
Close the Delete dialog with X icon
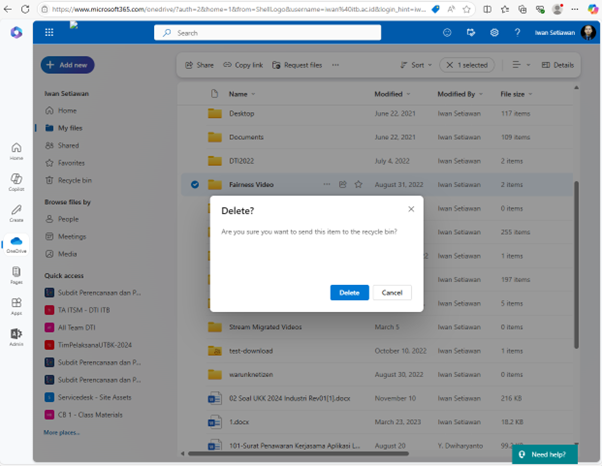411,209
